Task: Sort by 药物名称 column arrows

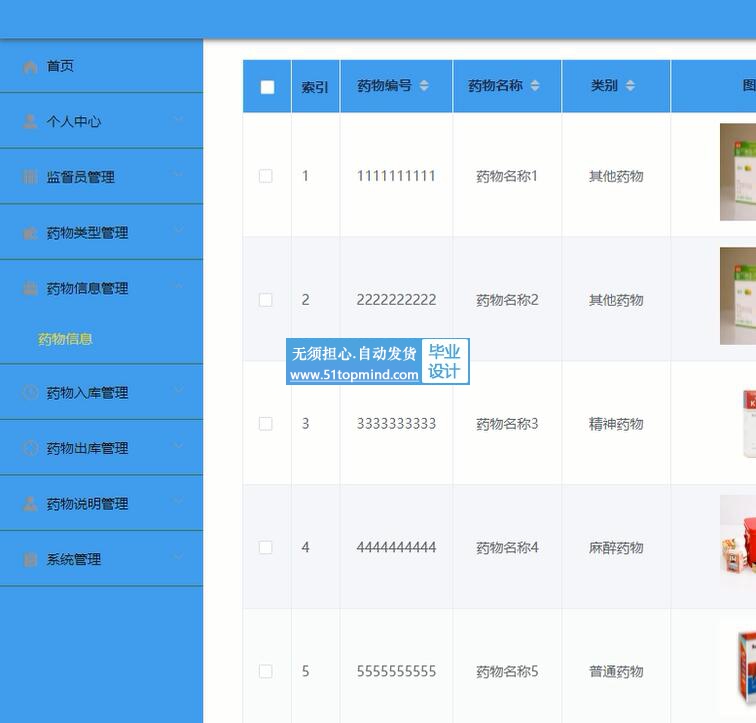Action: pos(535,86)
